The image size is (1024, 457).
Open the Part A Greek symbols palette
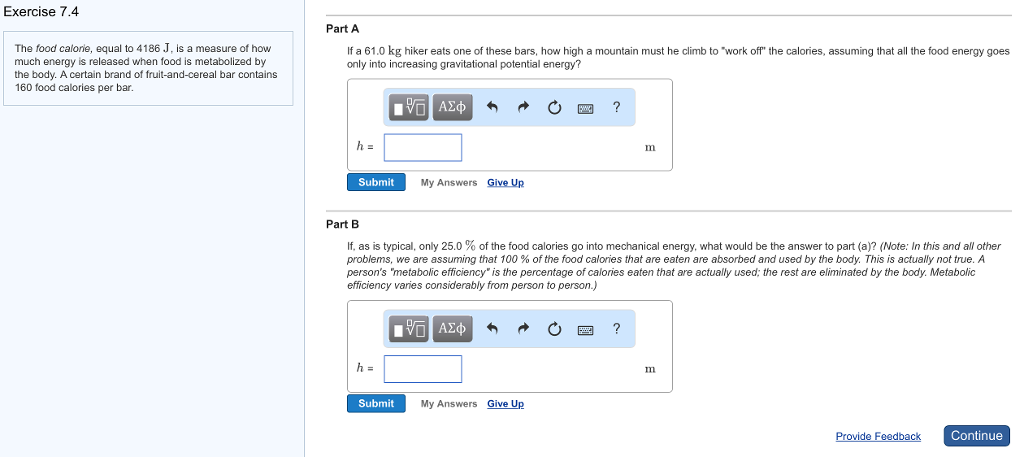coord(452,107)
